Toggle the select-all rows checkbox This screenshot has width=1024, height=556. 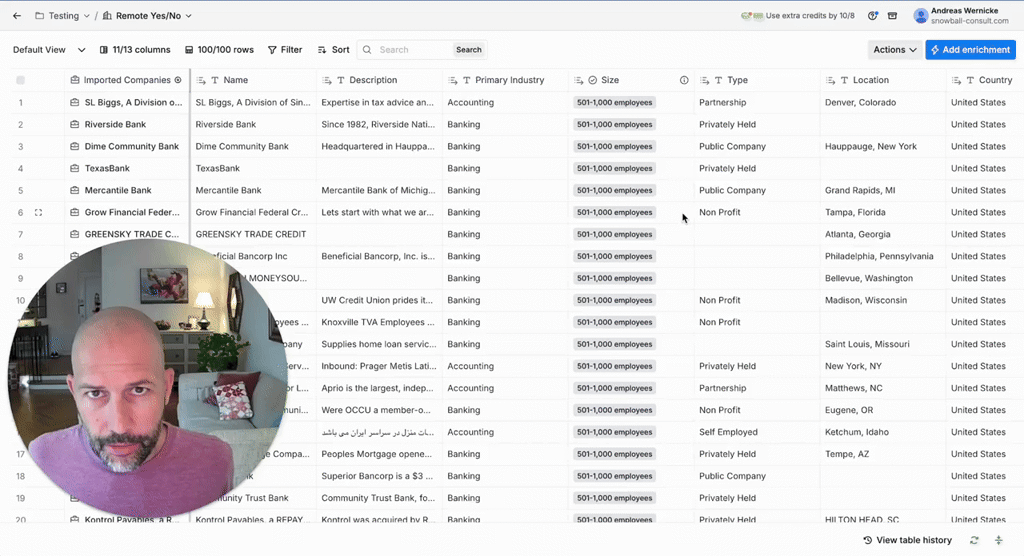[x=20, y=80]
